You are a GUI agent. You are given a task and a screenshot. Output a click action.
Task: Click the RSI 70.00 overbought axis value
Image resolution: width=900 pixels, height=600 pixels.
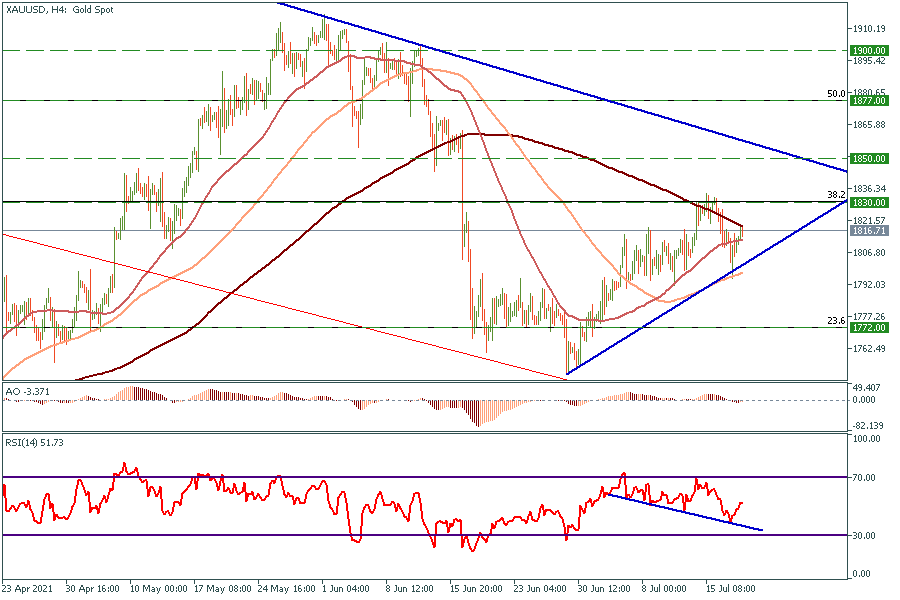tap(866, 478)
